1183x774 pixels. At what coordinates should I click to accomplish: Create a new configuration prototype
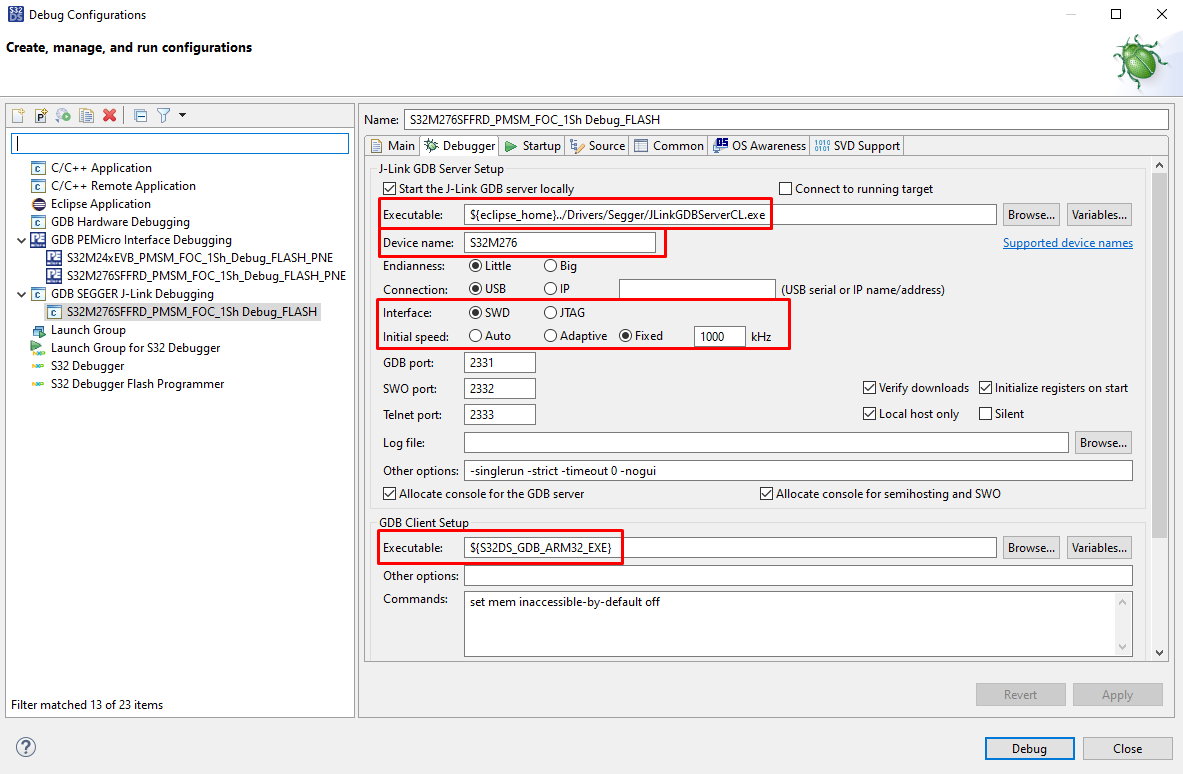click(x=40, y=115)
